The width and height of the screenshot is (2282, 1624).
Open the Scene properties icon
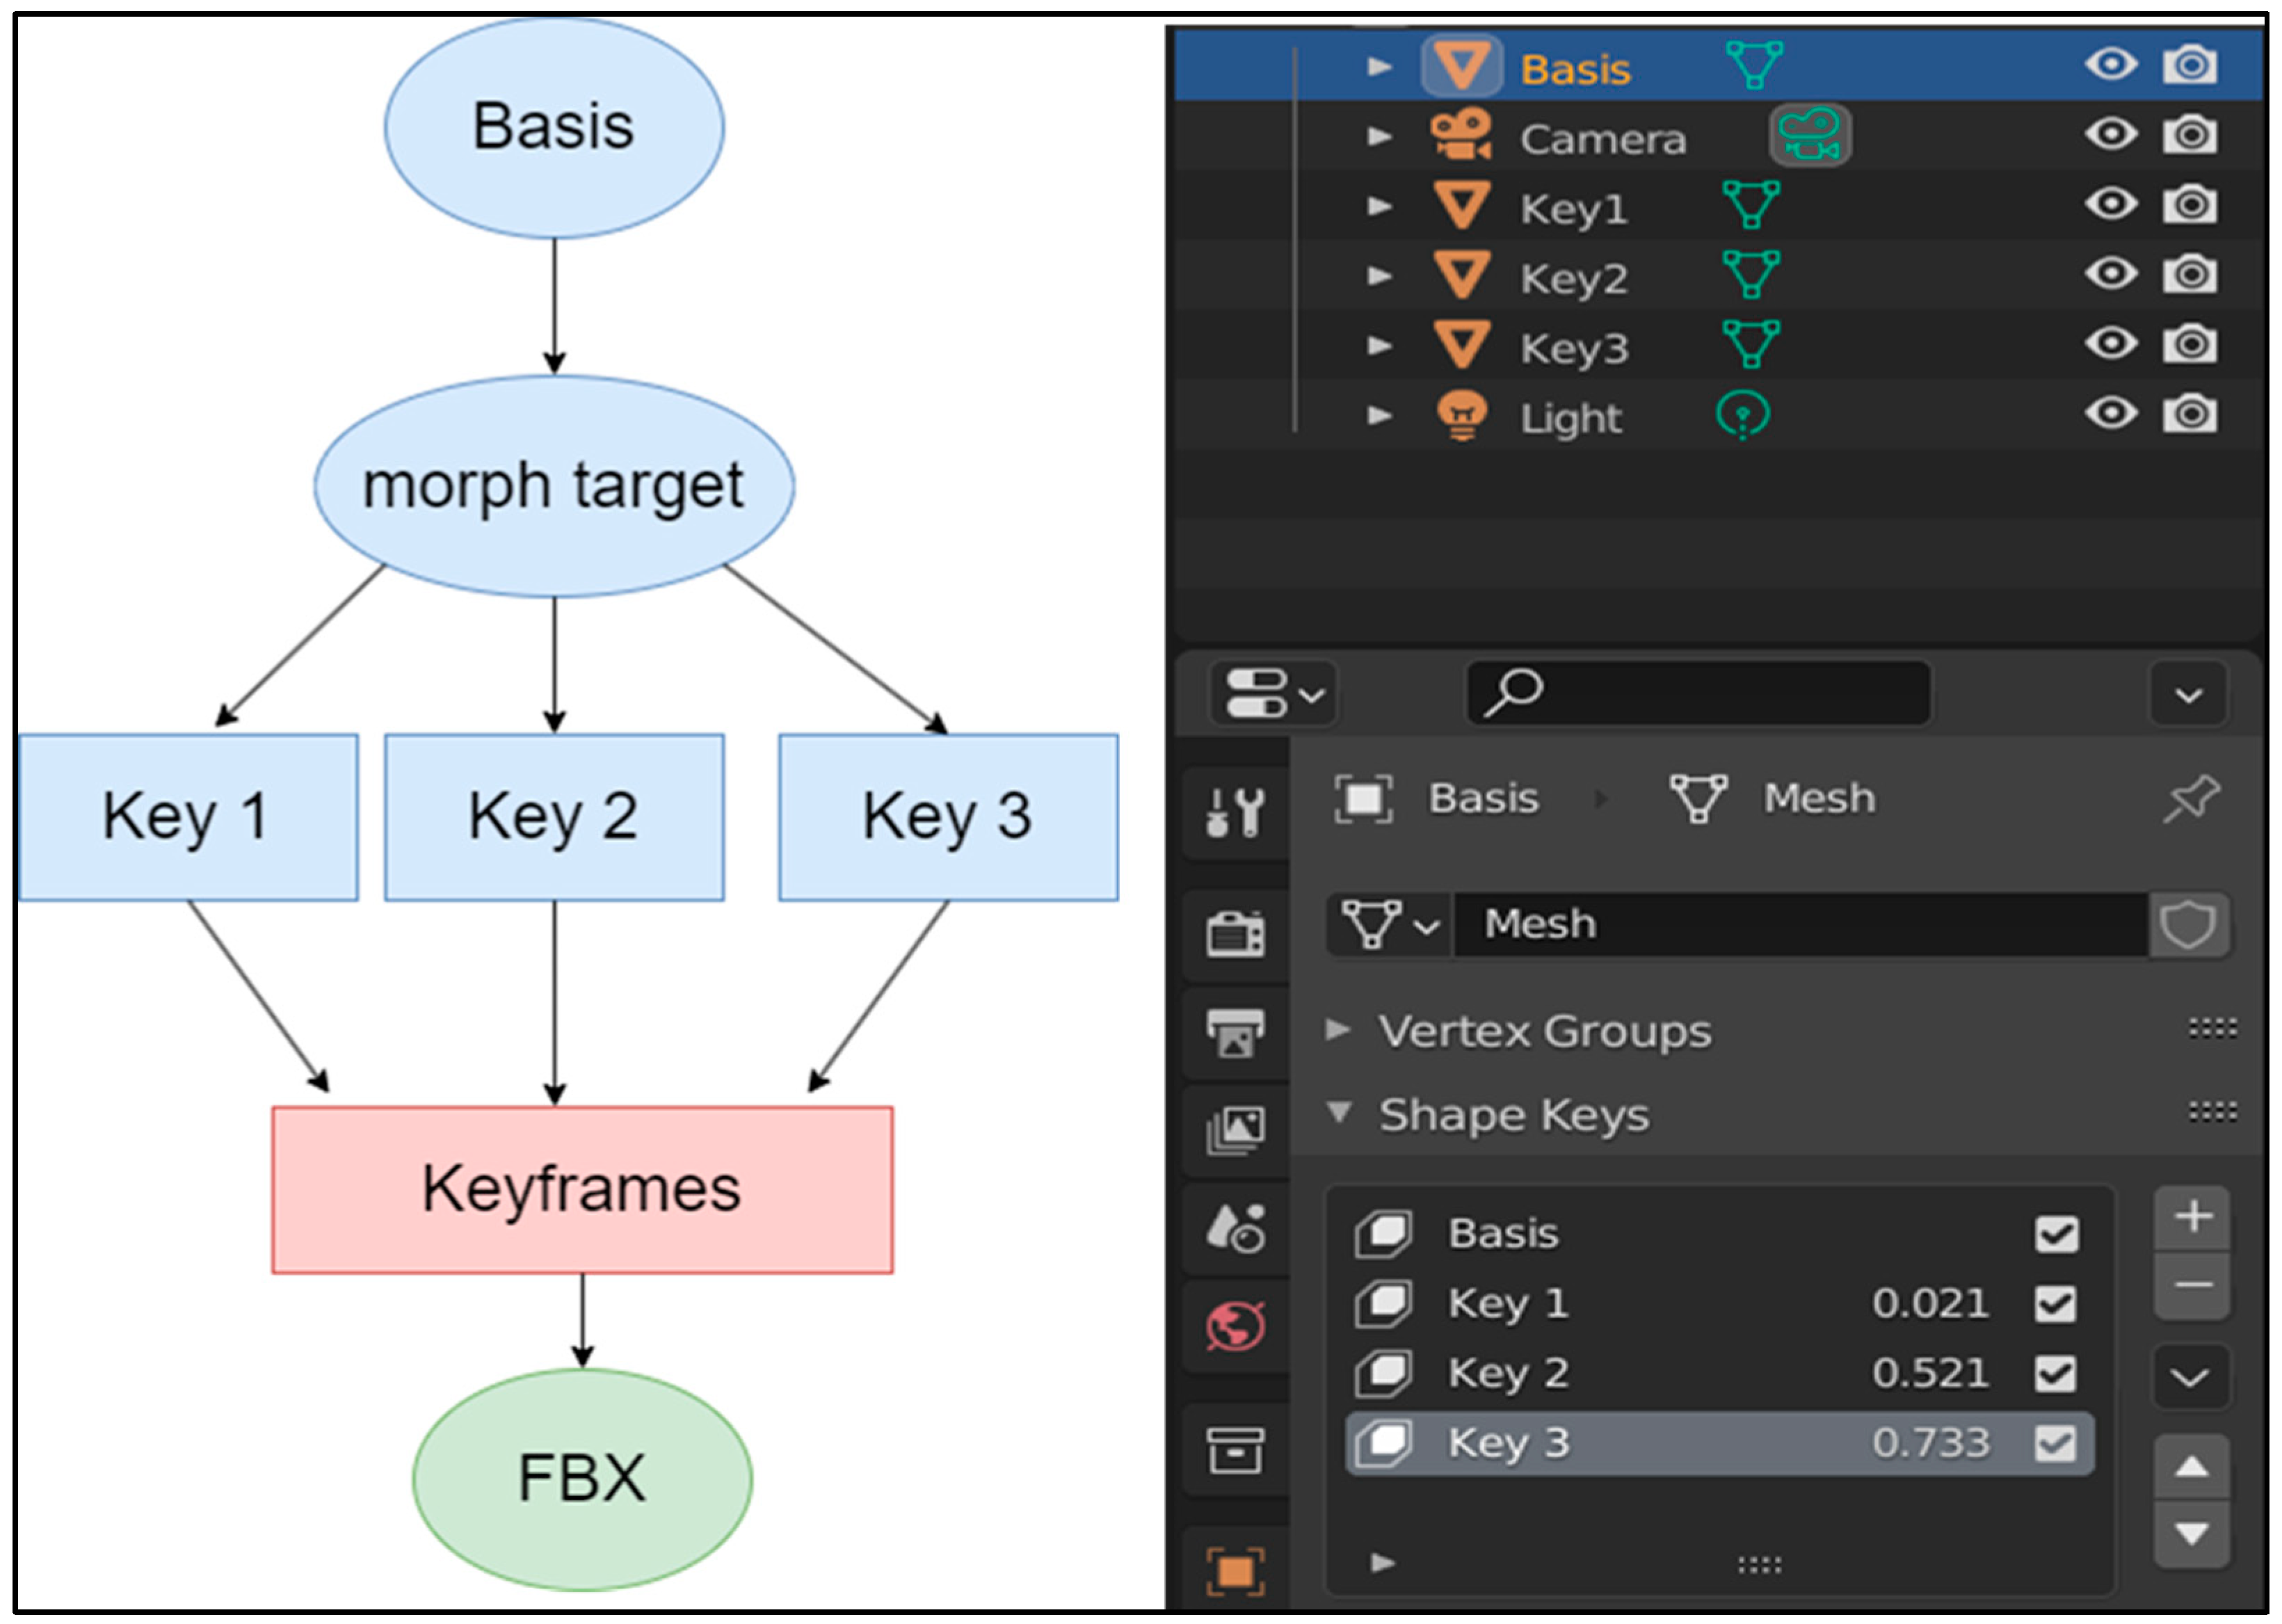point(1235,1228)
